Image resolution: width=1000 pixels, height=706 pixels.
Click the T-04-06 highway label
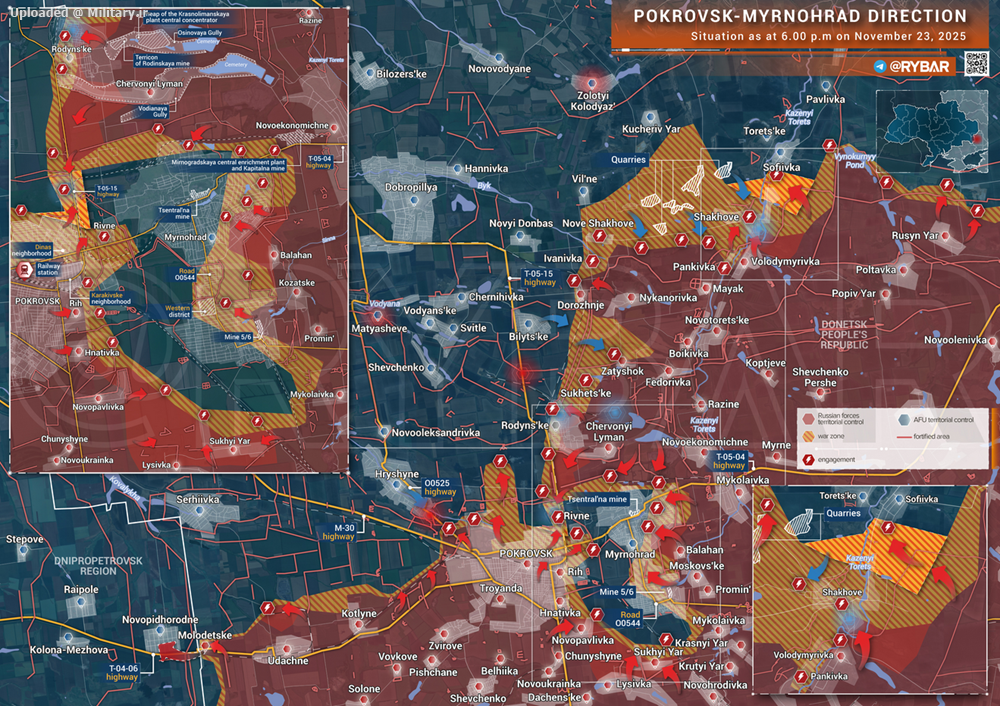tap(123, 672)
